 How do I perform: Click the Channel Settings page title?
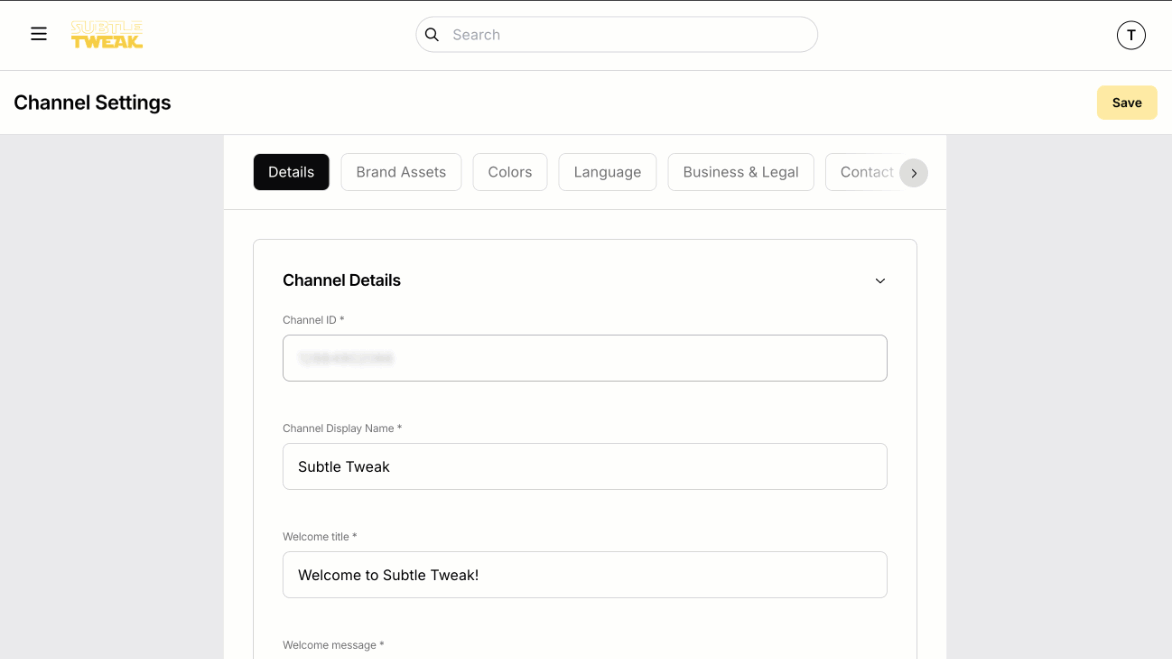(x=92, y=103)
